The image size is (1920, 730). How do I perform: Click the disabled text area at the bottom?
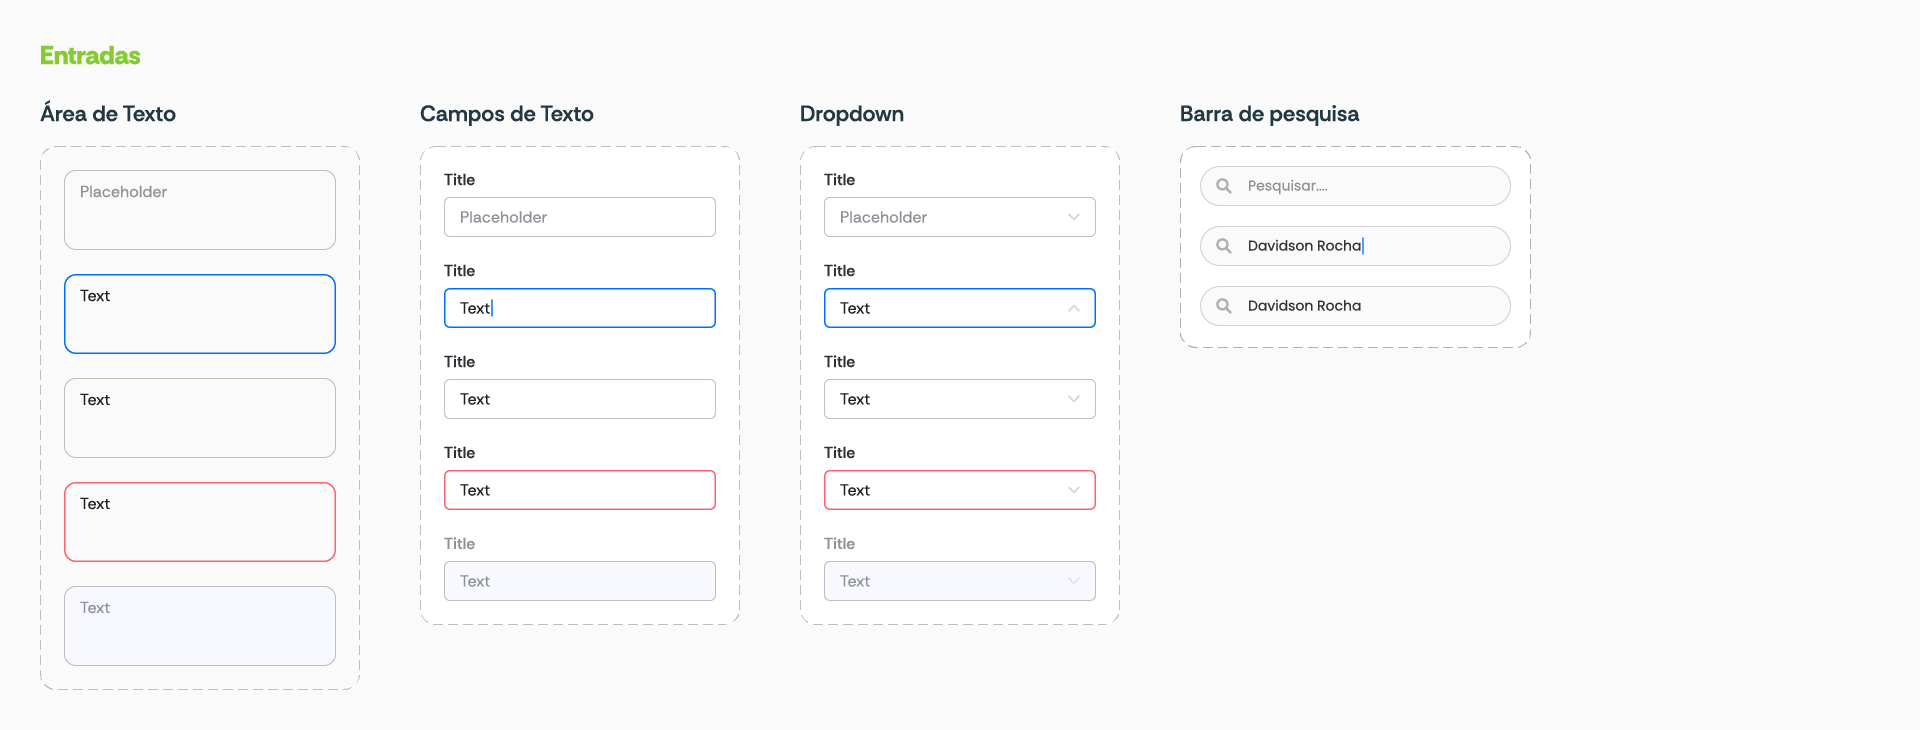[200, 626]
